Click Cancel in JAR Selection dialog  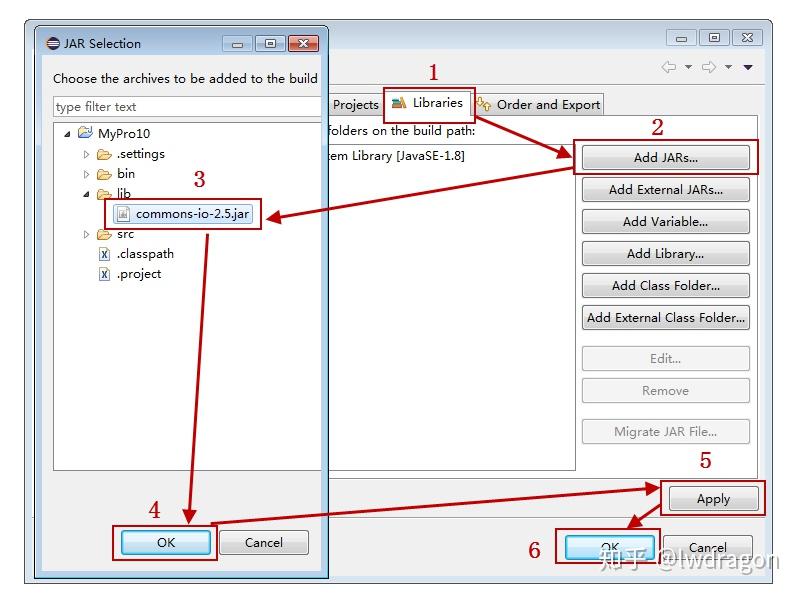tap(264, 542)
